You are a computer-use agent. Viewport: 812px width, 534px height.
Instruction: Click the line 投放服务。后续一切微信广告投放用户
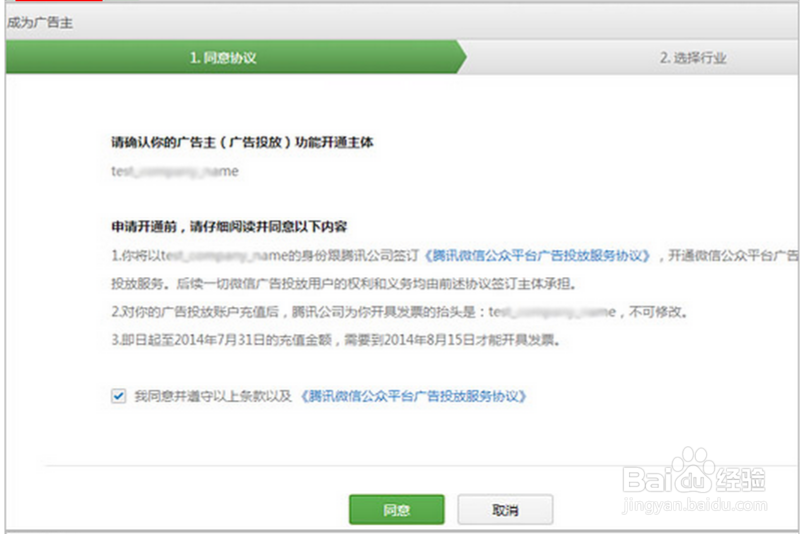pyautogui.click(x=343, y=284)
